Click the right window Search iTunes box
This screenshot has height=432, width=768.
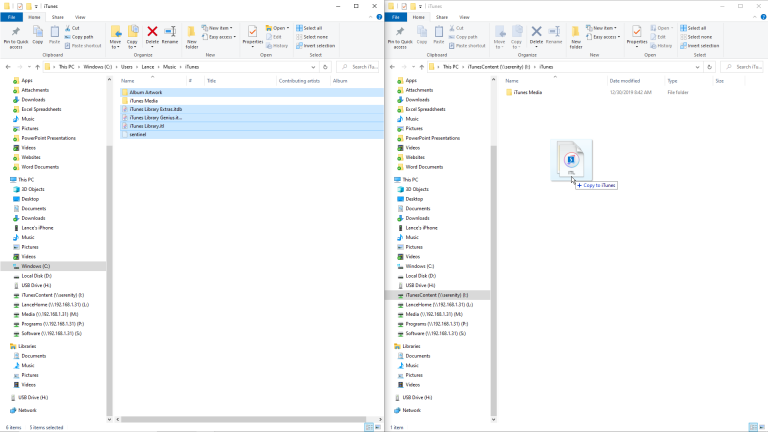point(744,67)
